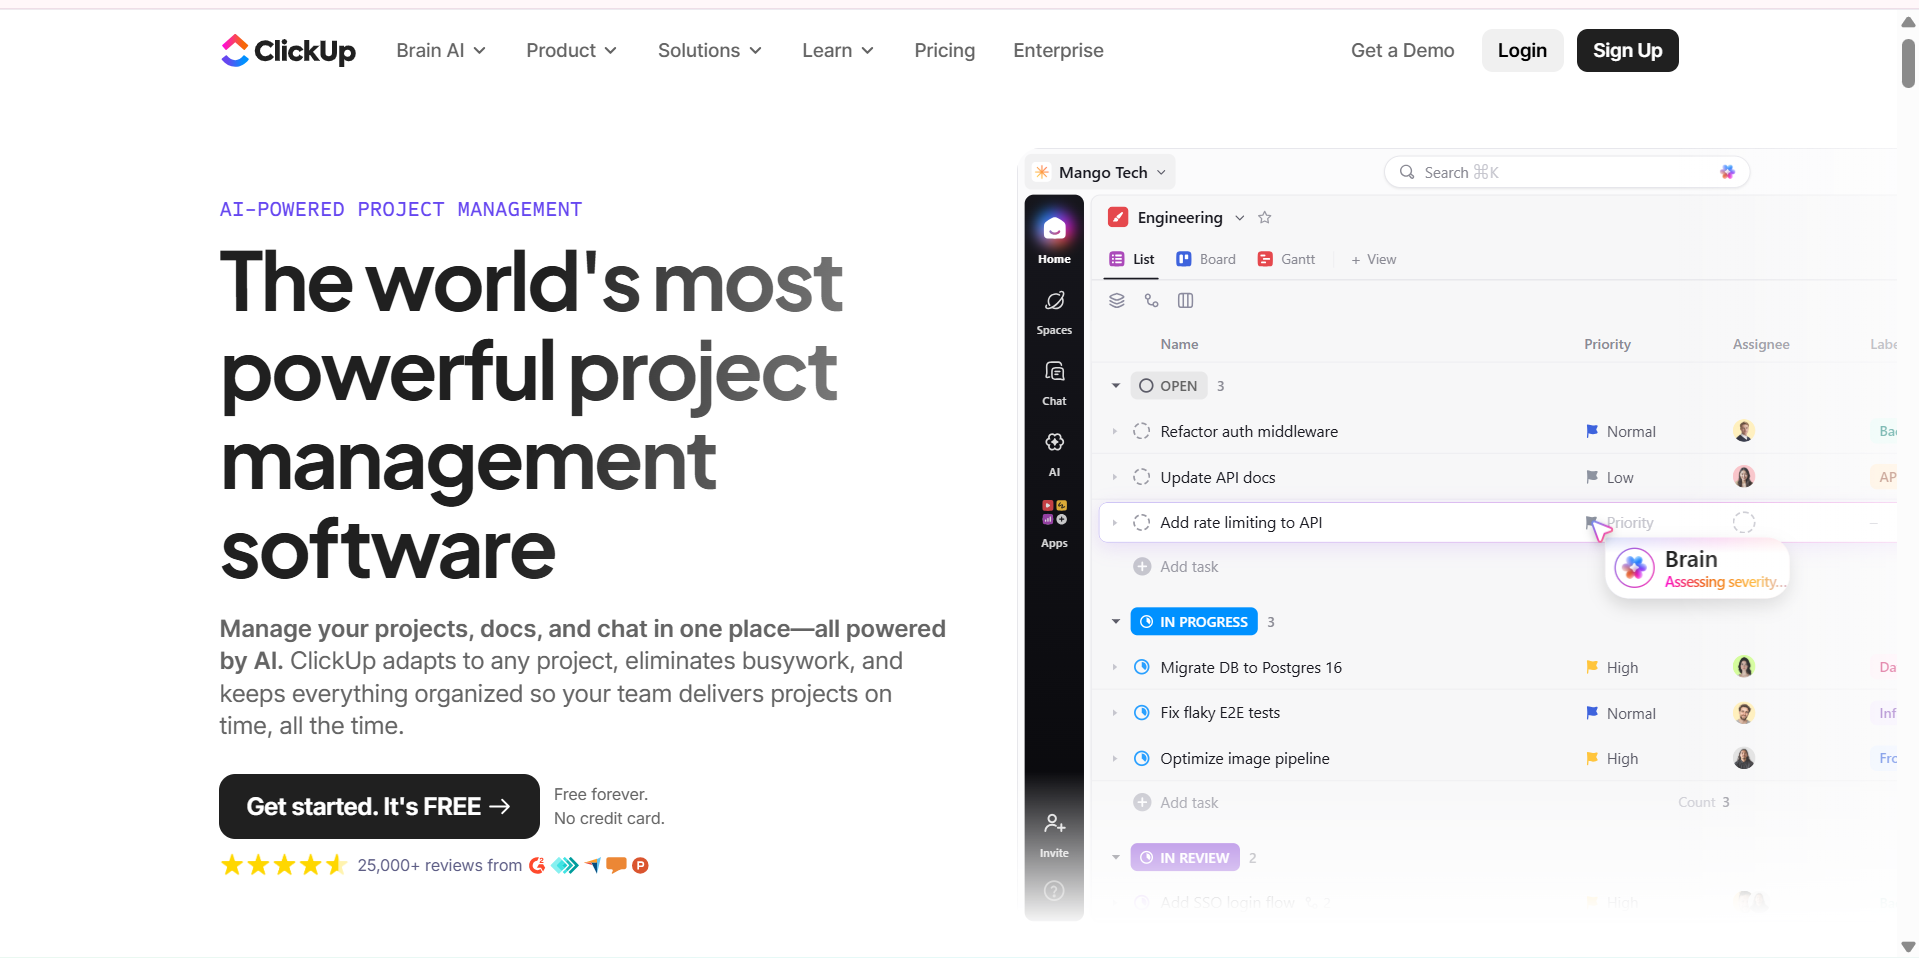Open the Product dropdown menu
Viewport: 1919px width, 958px height.
[572, 51]
